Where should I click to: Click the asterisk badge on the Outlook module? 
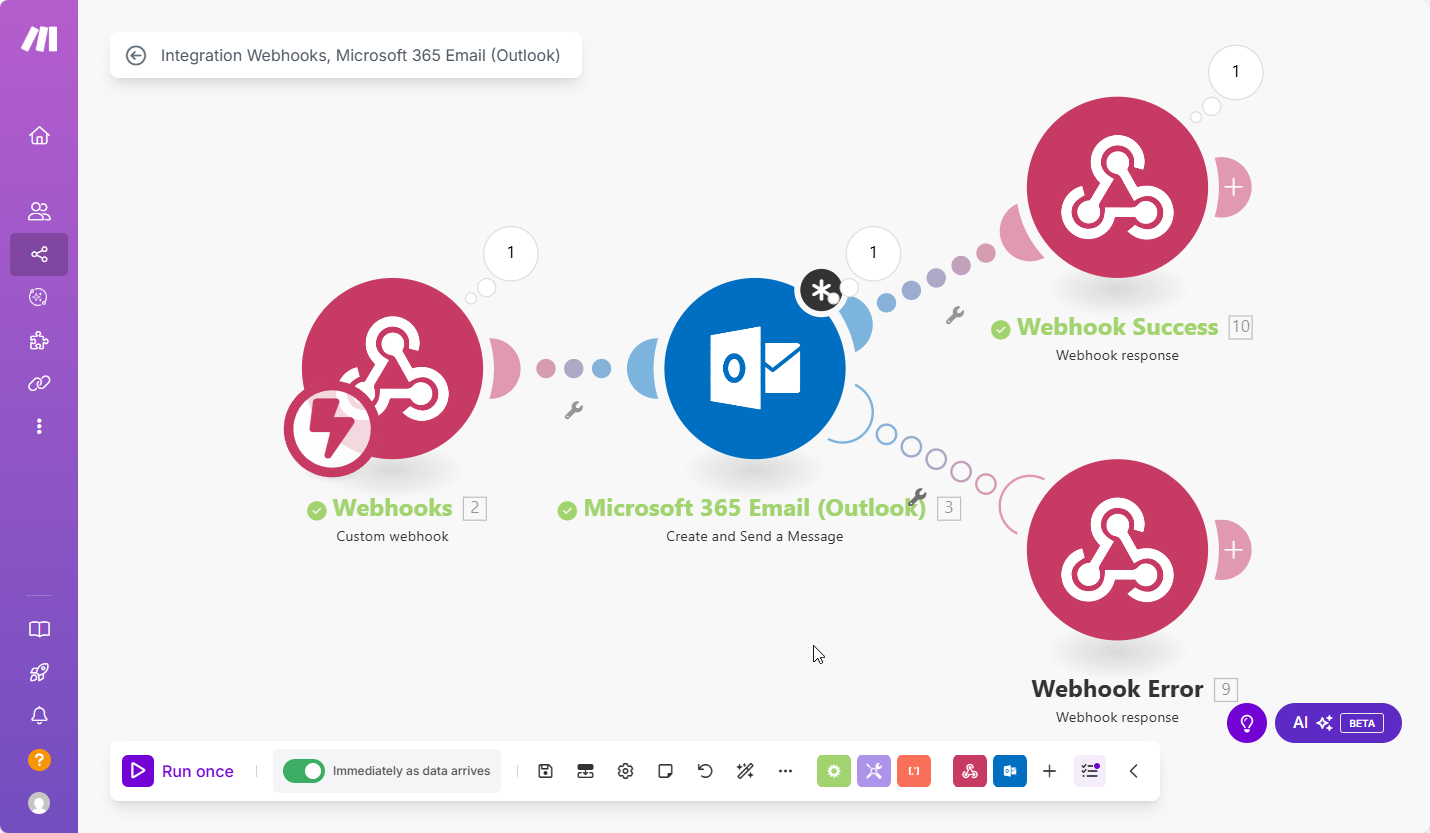(820, 291)
